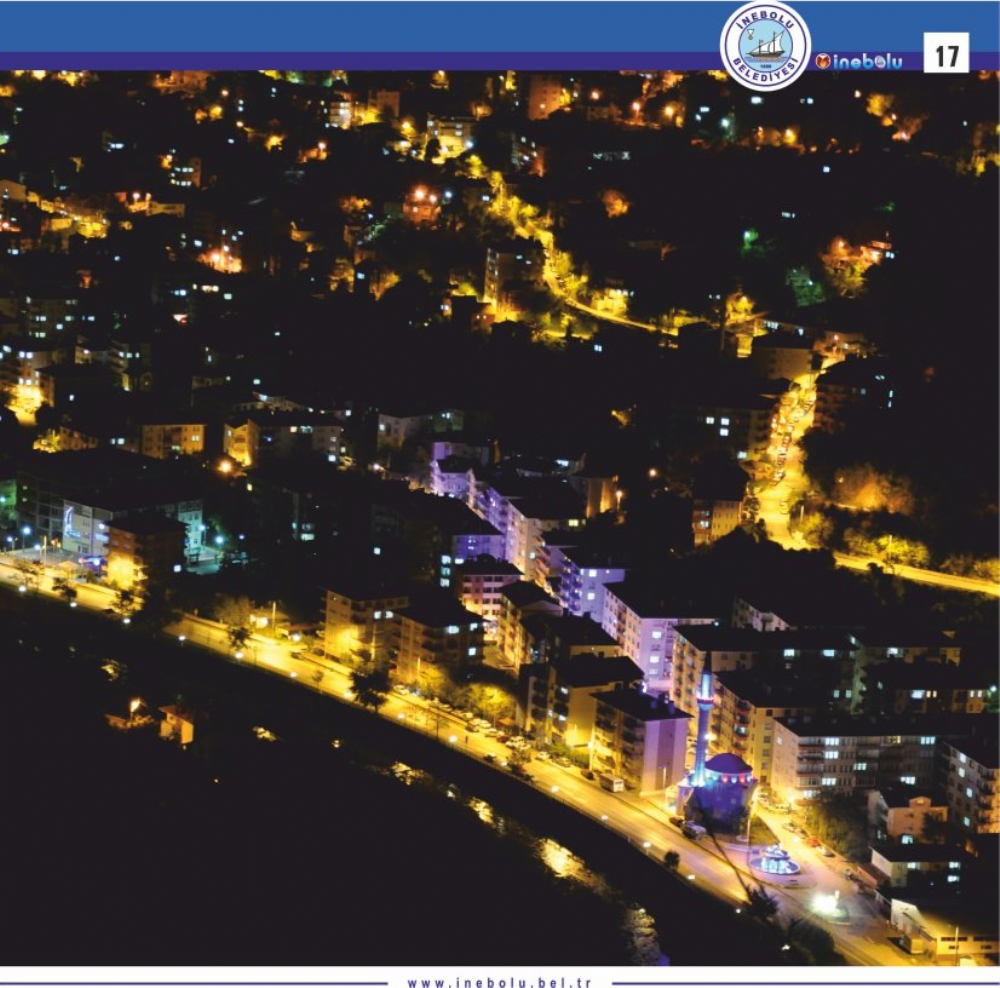
Task: Click the small lit house by the riverbank
Action: (x=176, y=722)
